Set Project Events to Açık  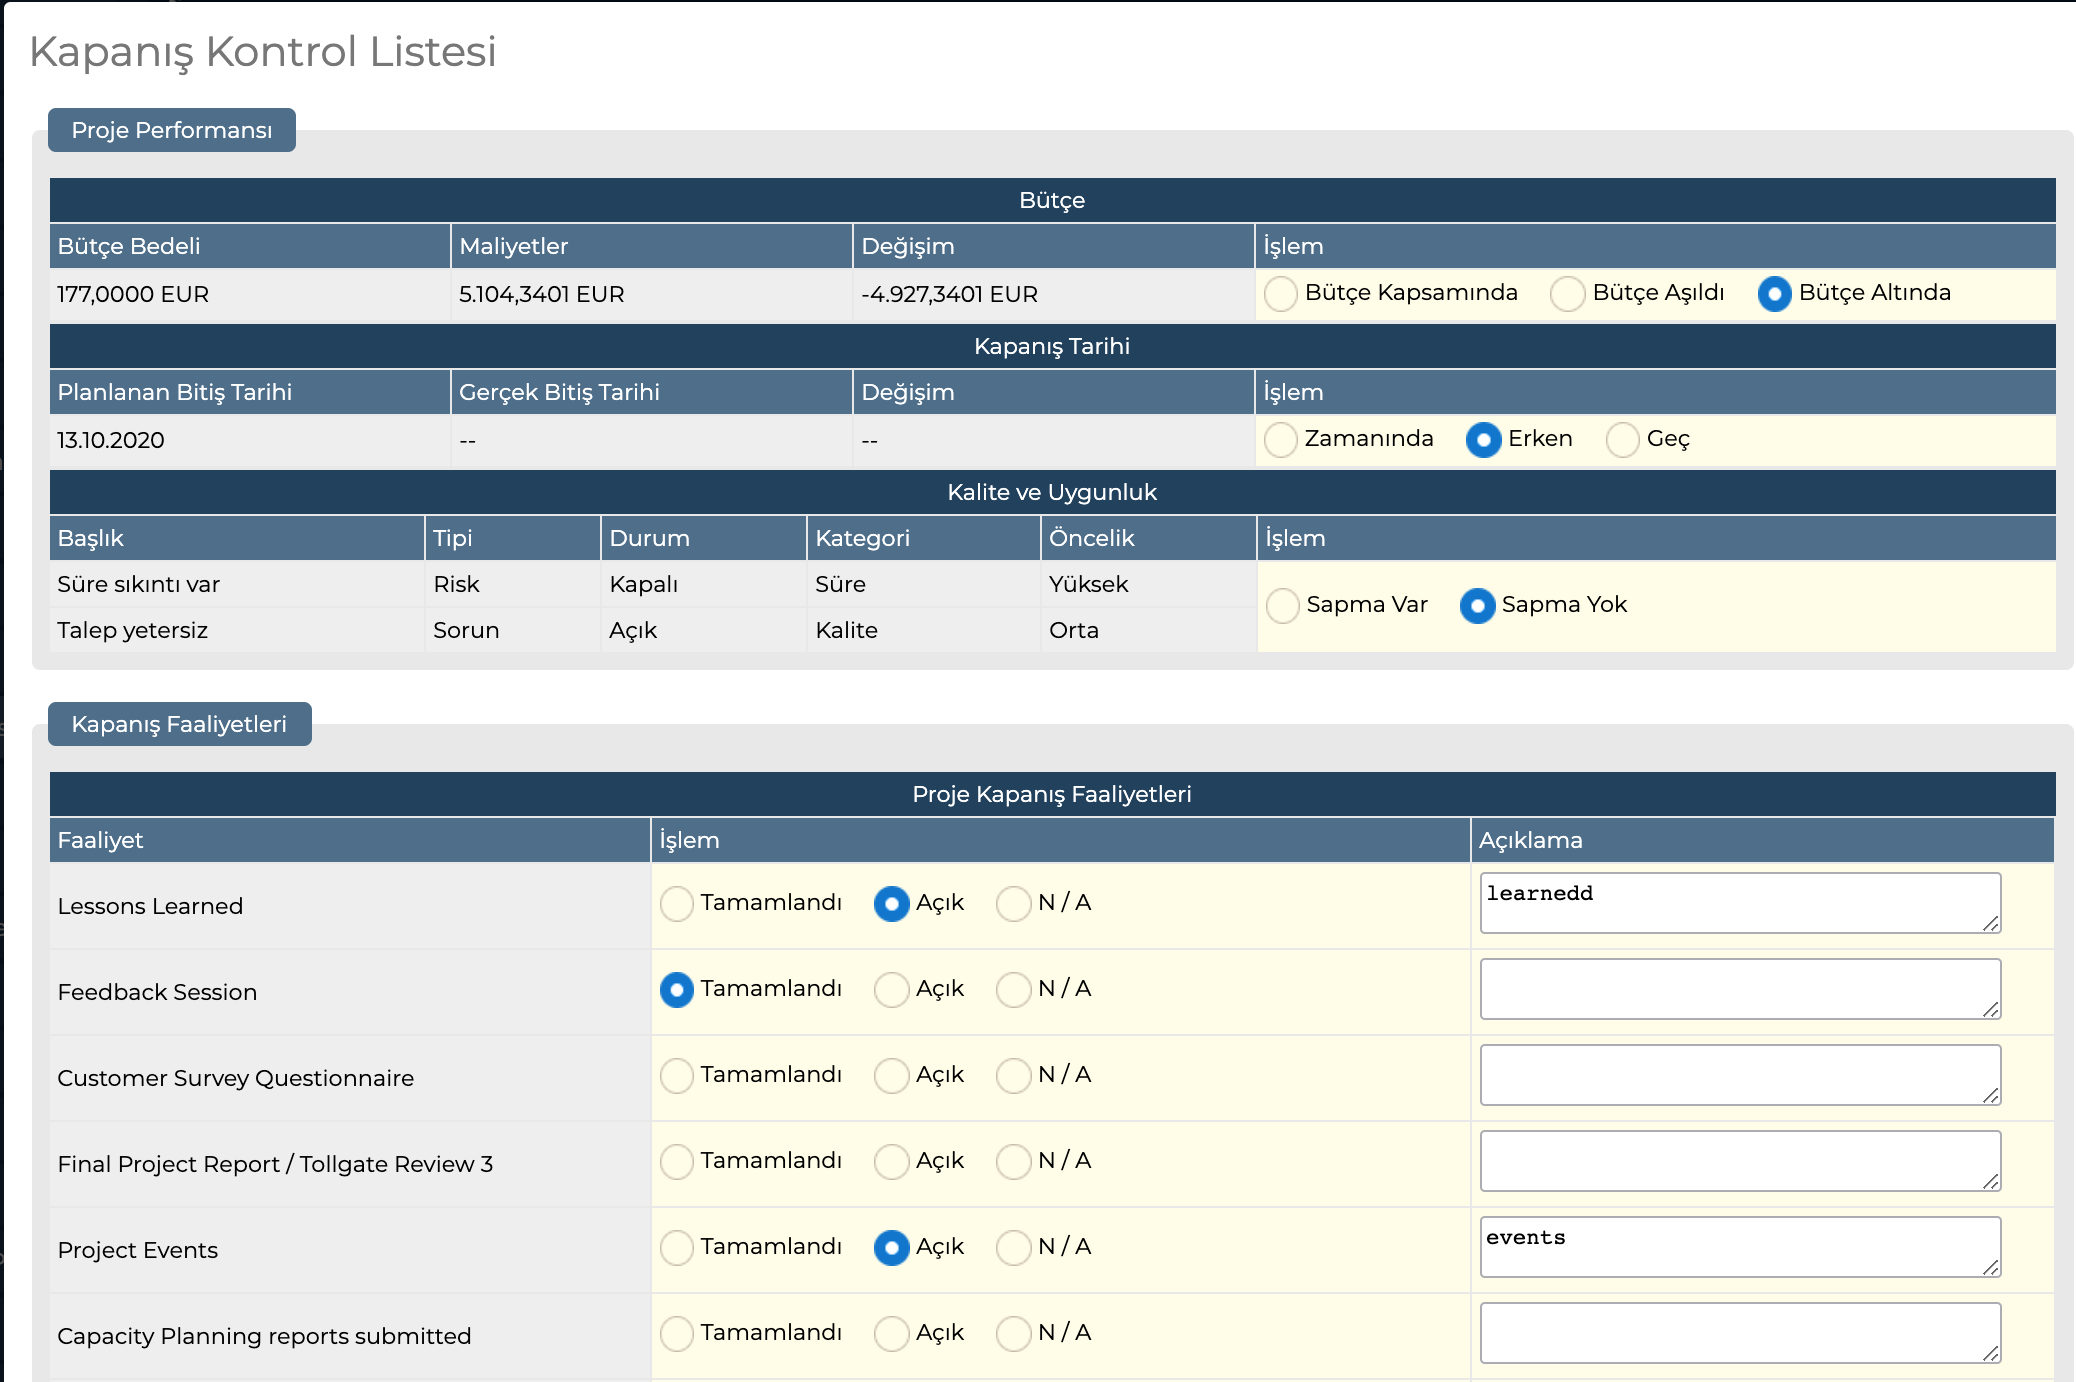(891, 1248)
